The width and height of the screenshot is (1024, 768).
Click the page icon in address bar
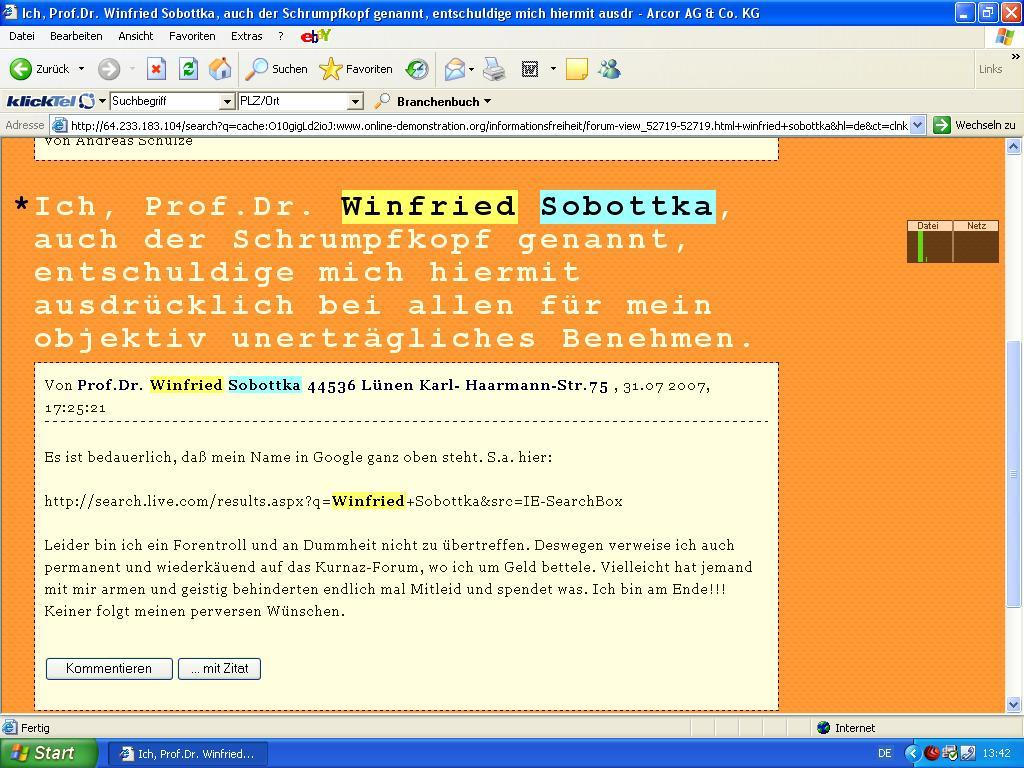point(59,125)
